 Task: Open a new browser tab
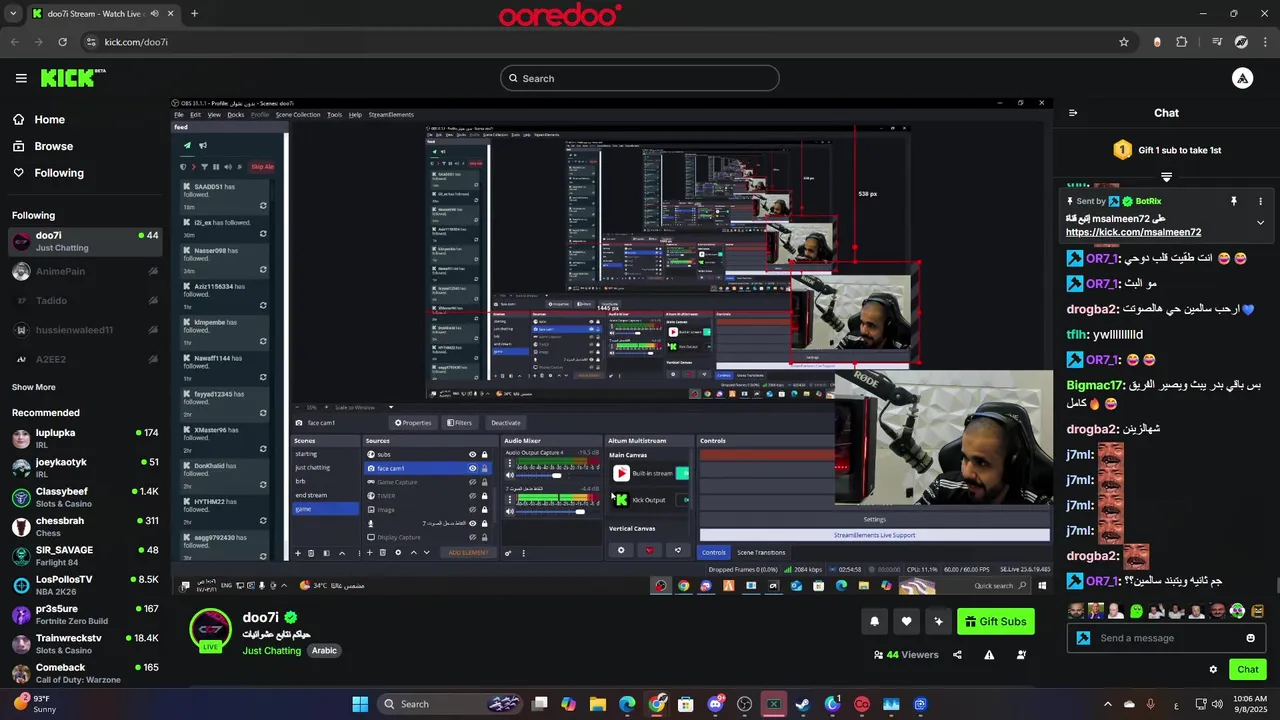194,14
